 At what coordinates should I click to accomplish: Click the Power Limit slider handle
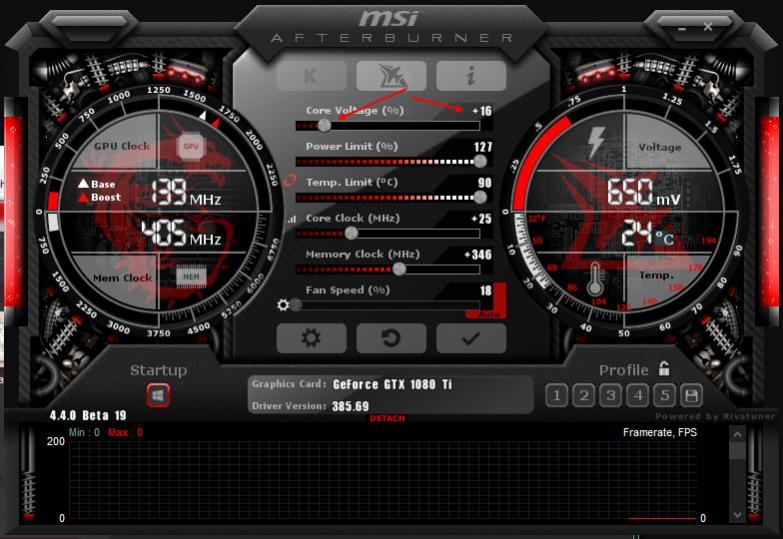[480, 161]
